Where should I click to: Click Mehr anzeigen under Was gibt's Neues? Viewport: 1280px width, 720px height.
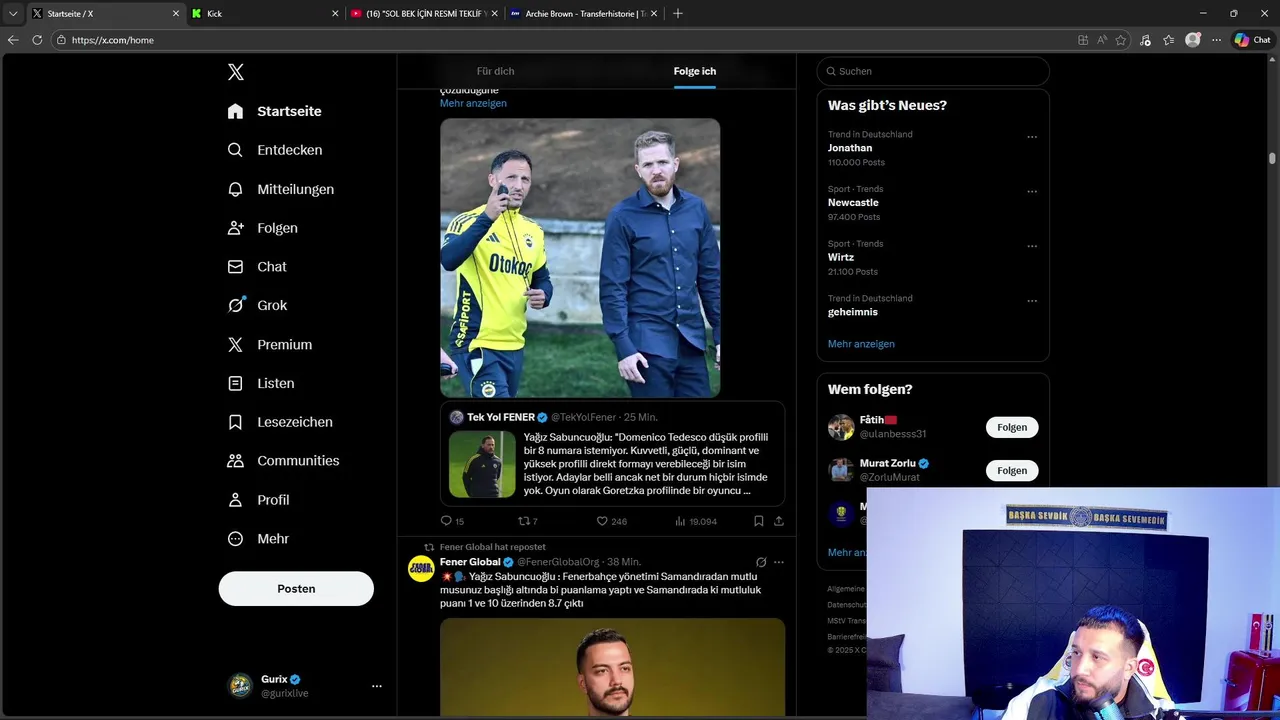(861, 344)
